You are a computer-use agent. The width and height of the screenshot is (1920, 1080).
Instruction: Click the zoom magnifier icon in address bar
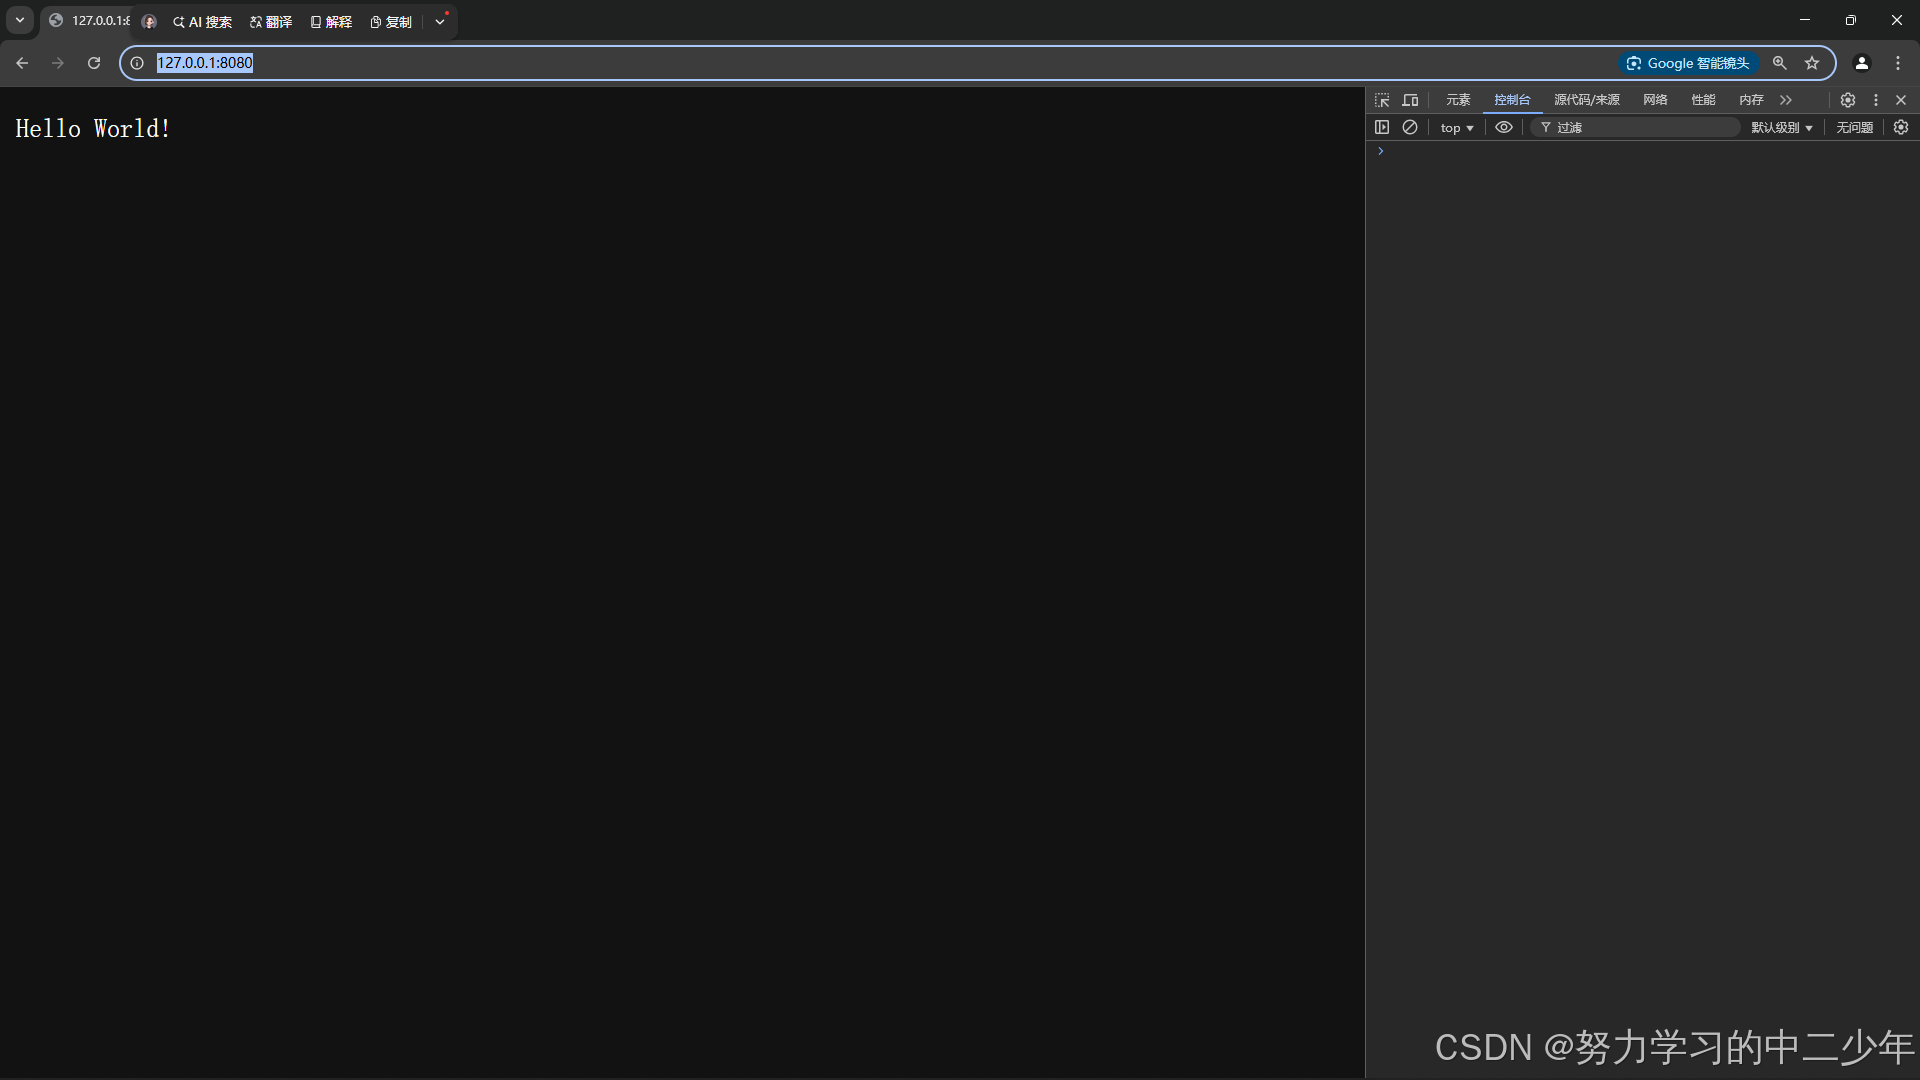coord(1780,63)
